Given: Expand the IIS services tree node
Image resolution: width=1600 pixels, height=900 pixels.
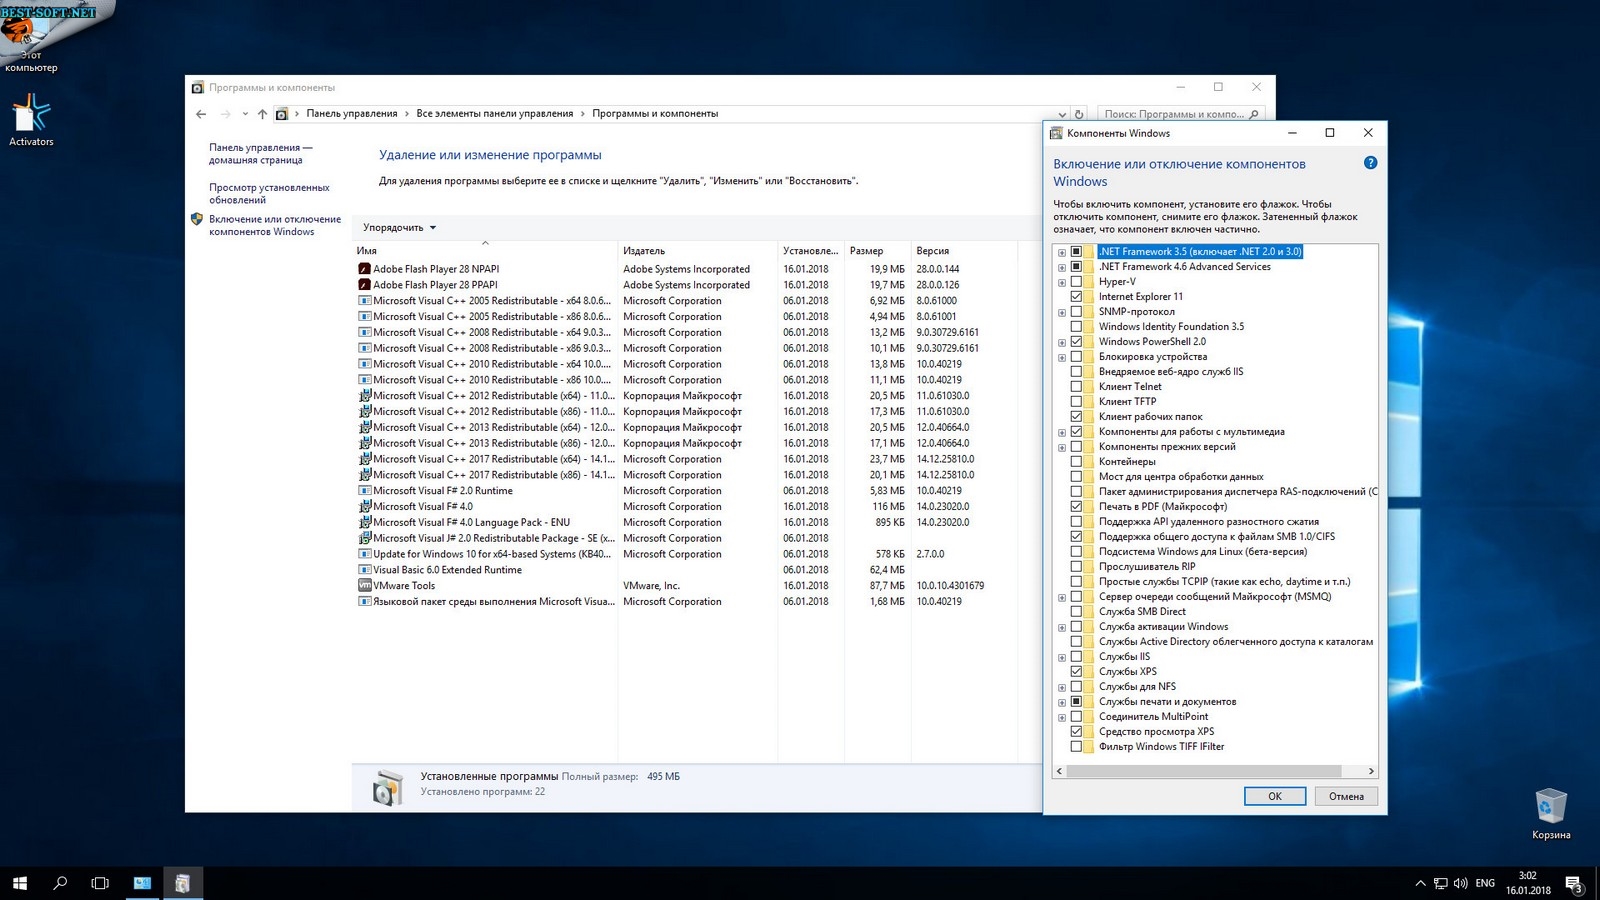Looking at the screenshot, I should tap(1062, 657).
